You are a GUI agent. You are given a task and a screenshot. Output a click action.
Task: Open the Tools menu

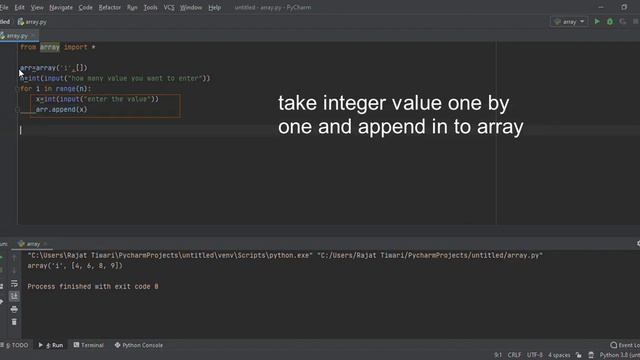click(150, 7)
